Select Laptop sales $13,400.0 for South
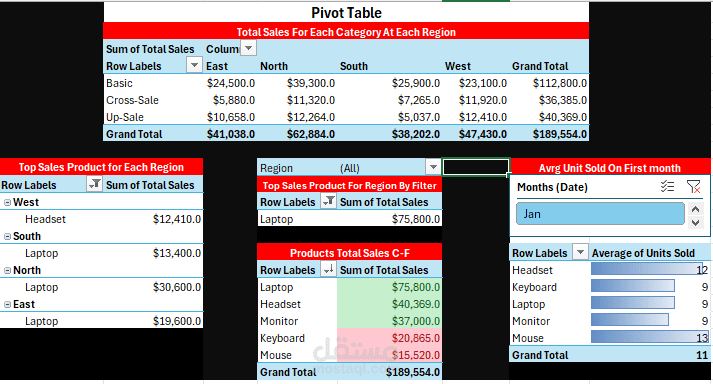Image resolution: width=713 pixels, height=384 pixels. [x=176, y=253]
